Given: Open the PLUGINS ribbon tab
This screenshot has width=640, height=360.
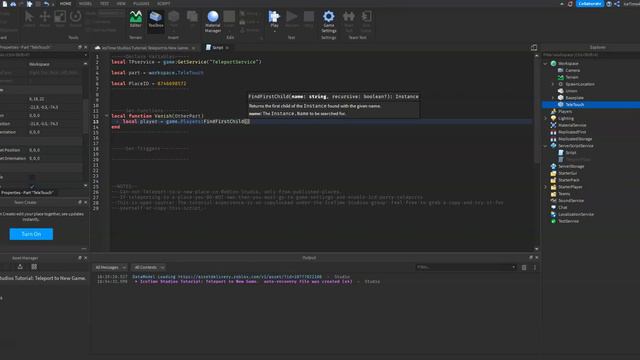Looking at the screenshot, I should click(141, 4).
